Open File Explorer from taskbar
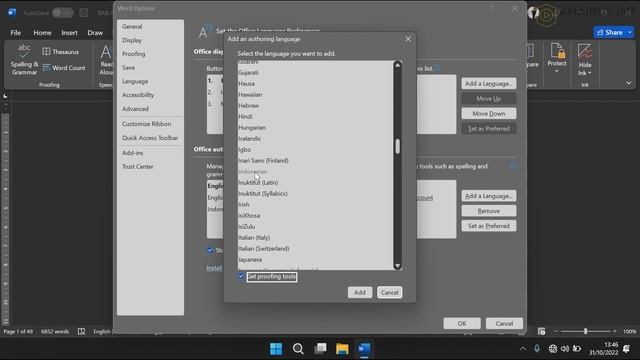Screen dimensions: 640x360 (x=342, y=349)
